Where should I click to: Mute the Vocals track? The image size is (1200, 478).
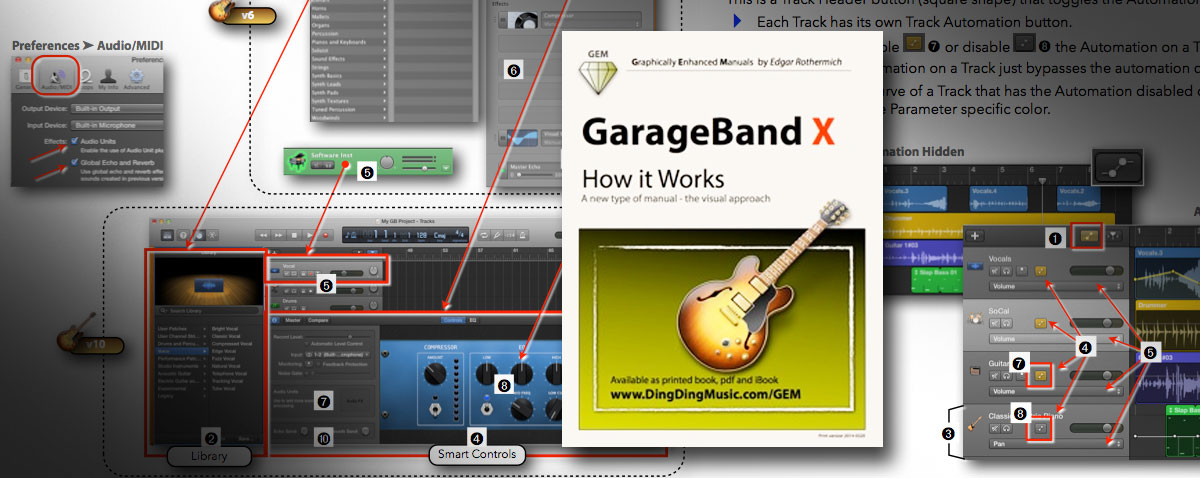pos(994,271)
